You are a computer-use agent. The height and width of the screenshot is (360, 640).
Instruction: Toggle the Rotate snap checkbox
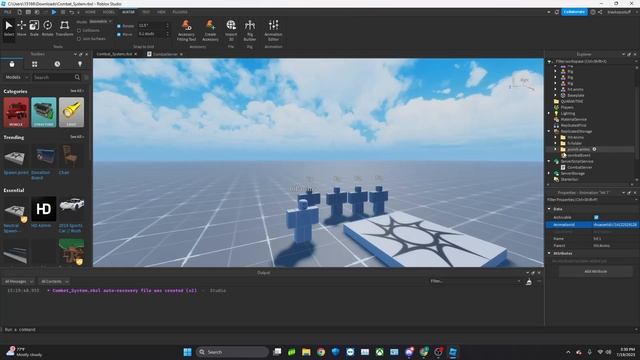119,26
